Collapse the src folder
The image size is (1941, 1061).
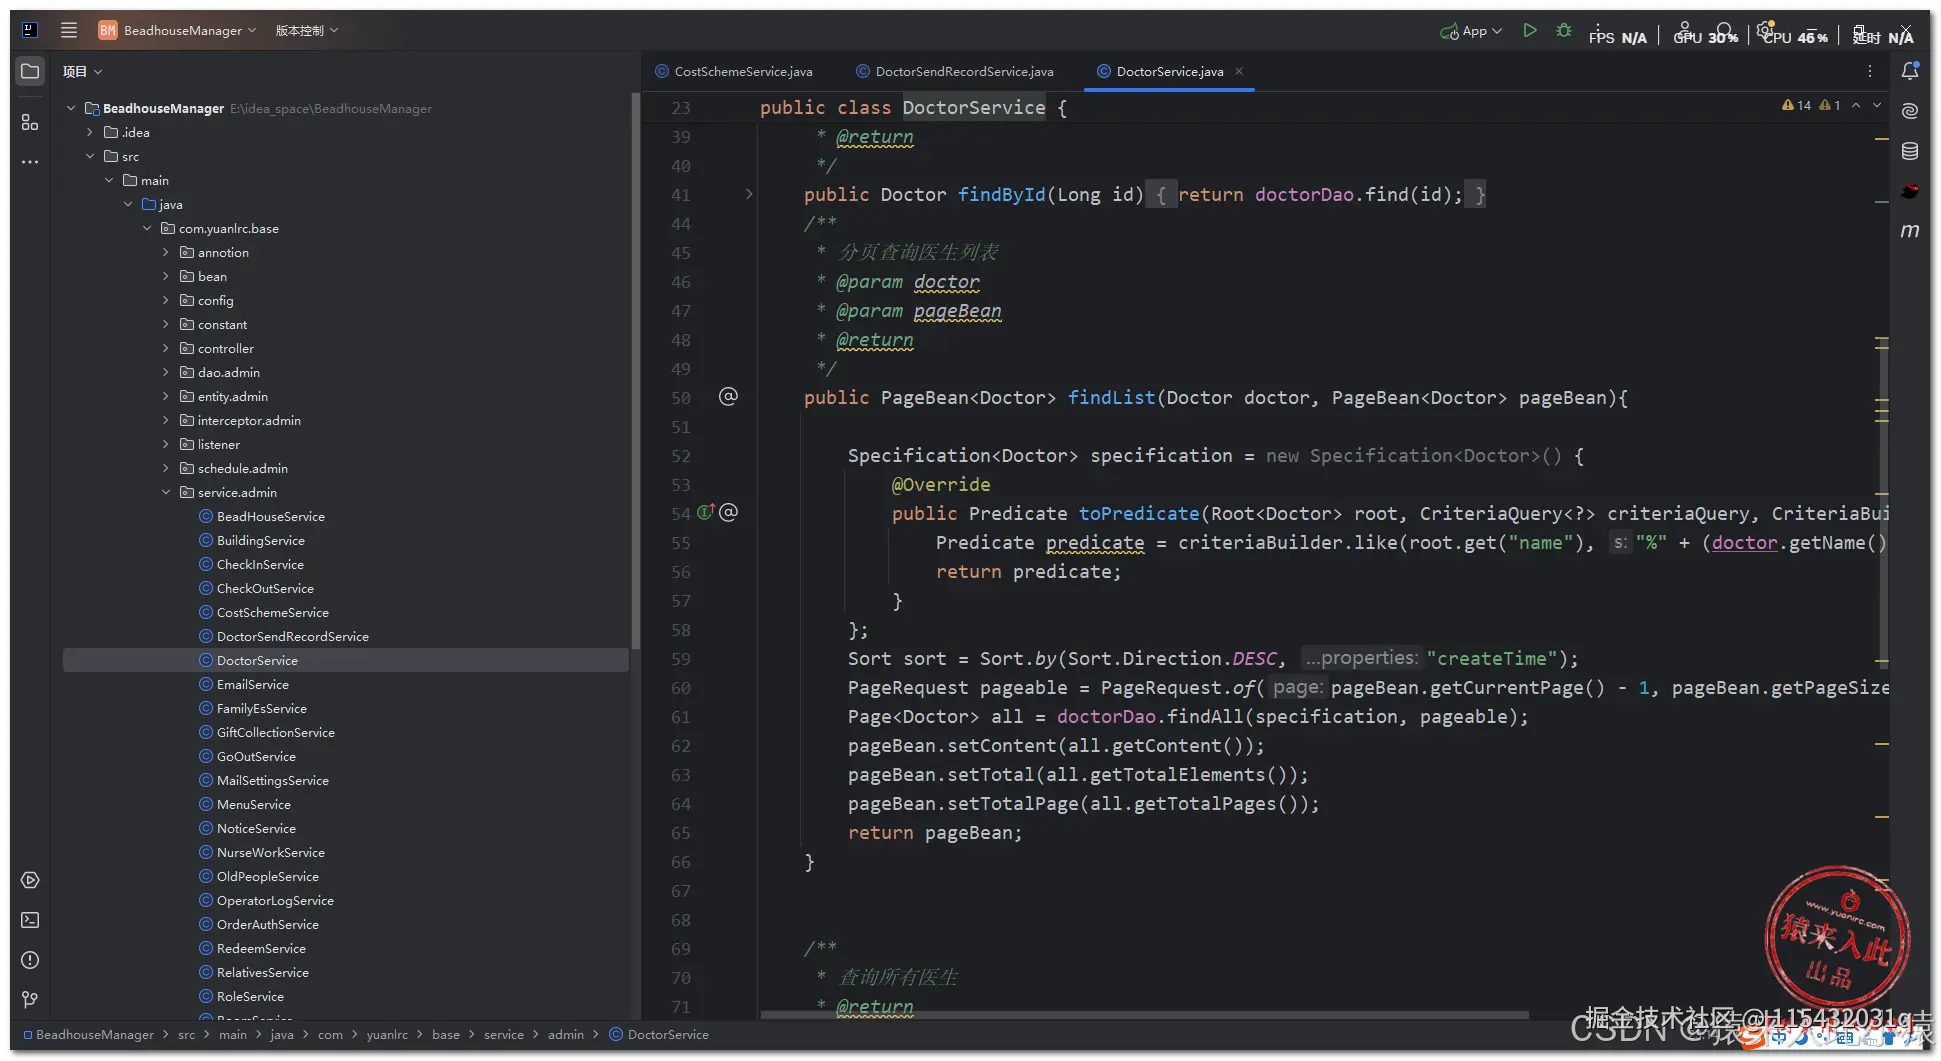(90, 156)
